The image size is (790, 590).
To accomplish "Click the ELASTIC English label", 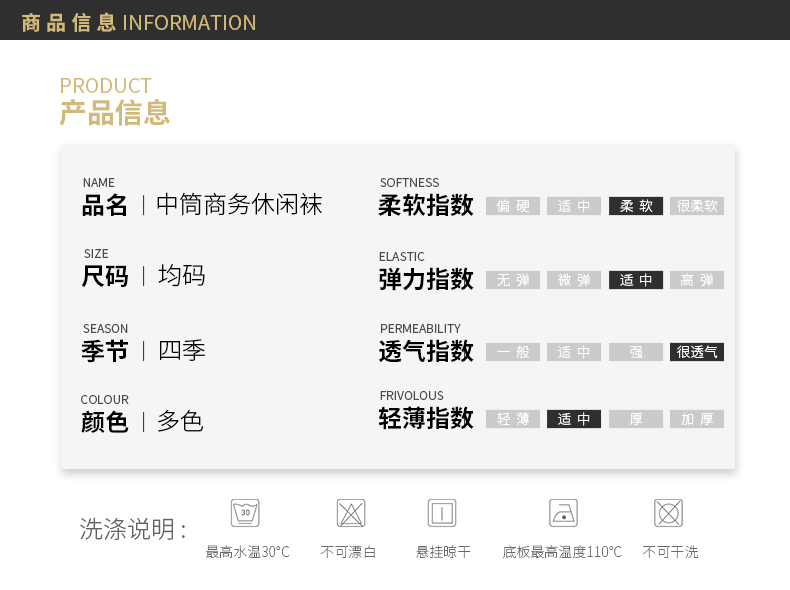I will tap(402, 256).
